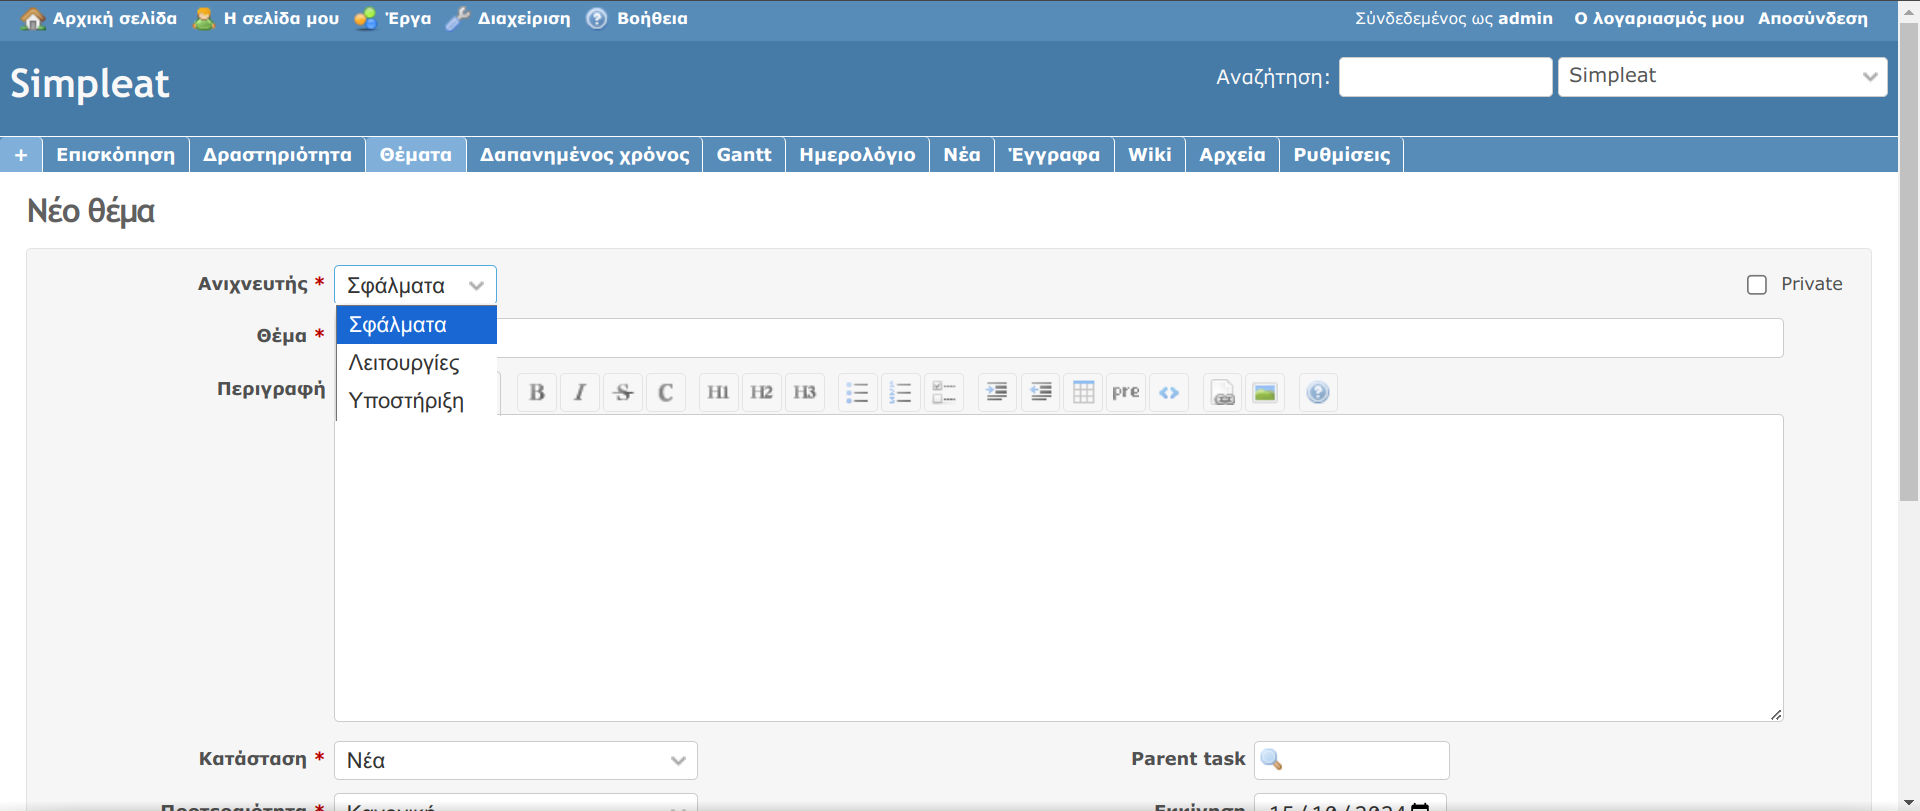The height and width of the screenshot is (811, 1920).
Task: Insert a task checklist in the description
Action: click(944, 392)
